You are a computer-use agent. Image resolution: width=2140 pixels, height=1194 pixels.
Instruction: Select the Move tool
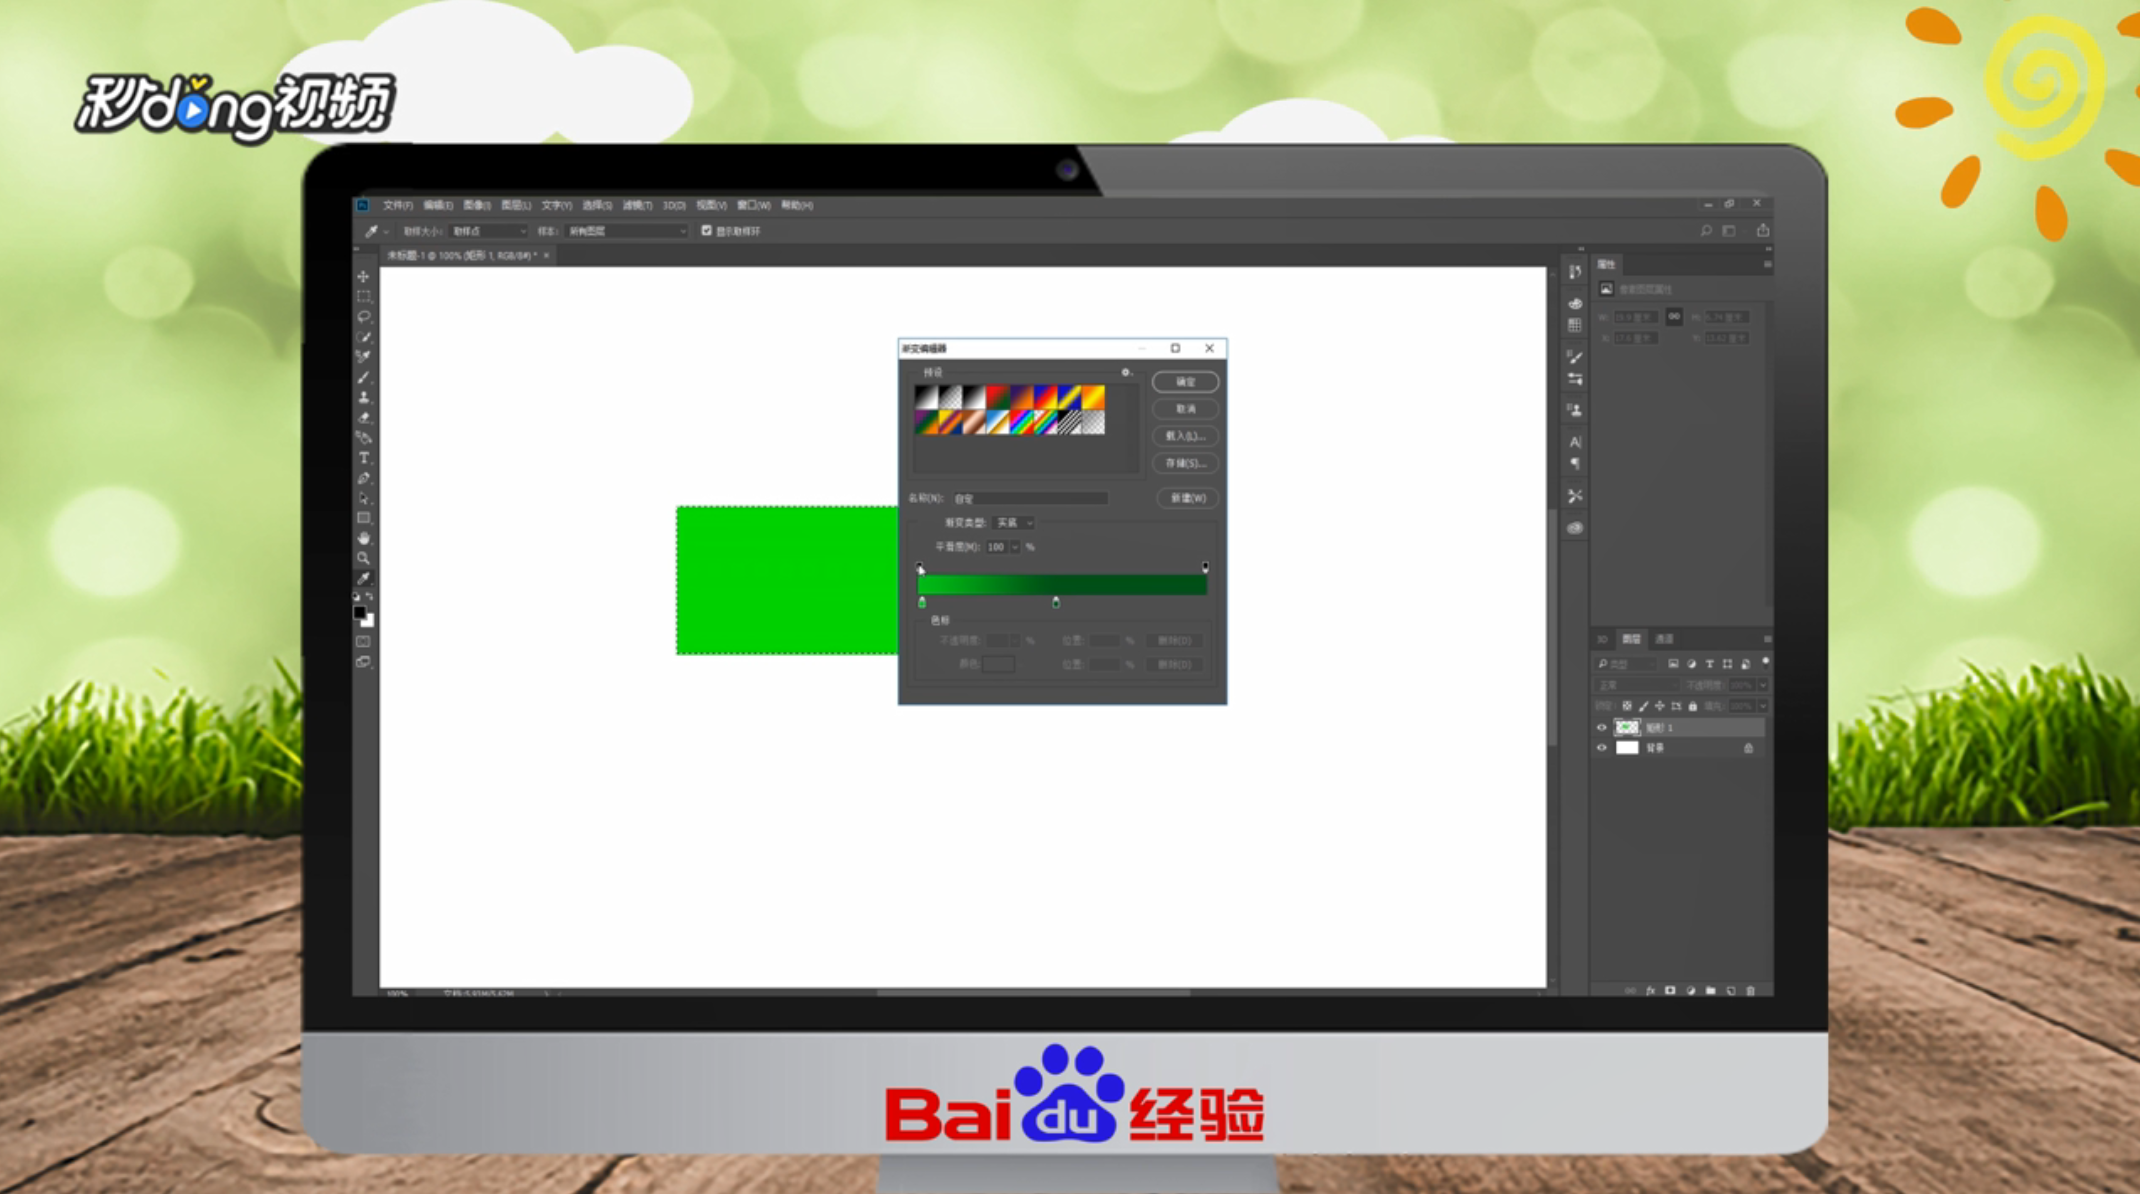tap(363, 276)
